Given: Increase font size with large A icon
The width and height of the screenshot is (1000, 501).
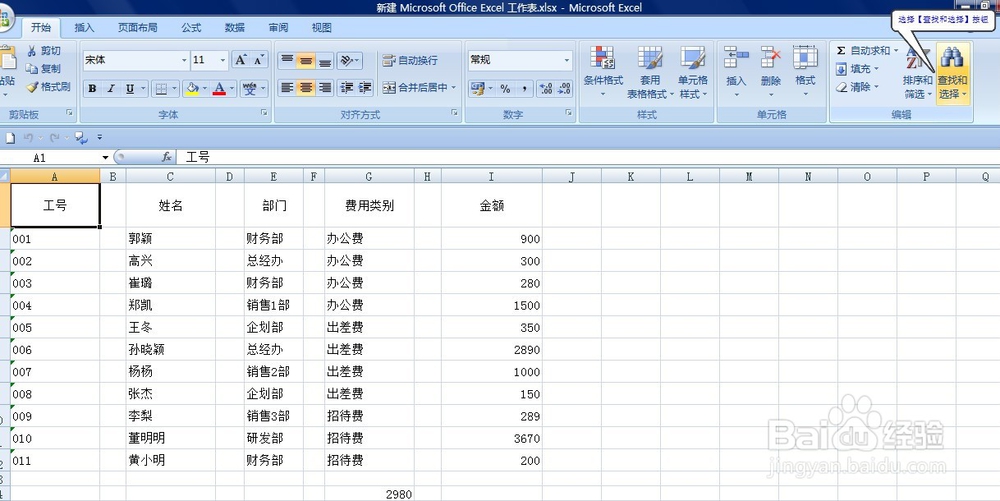Looking at the screenshot, I should click(240, 60).
